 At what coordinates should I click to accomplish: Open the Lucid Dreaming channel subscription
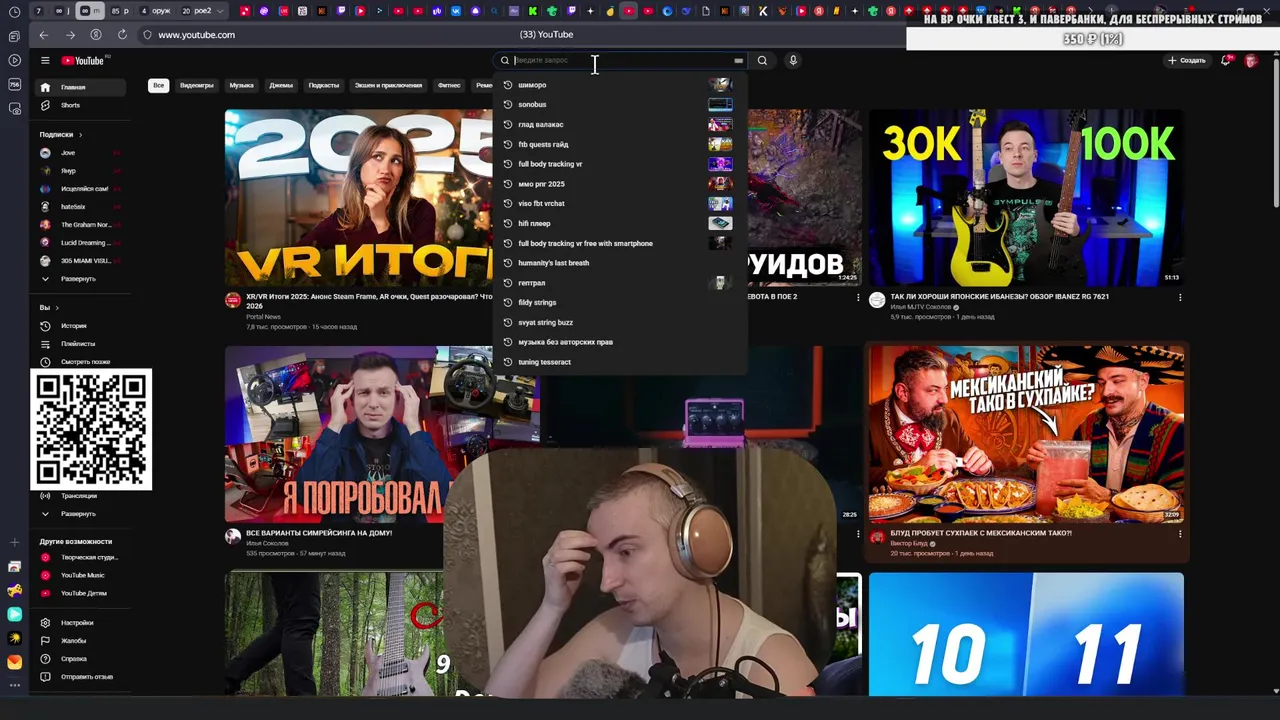coord(81,243)
